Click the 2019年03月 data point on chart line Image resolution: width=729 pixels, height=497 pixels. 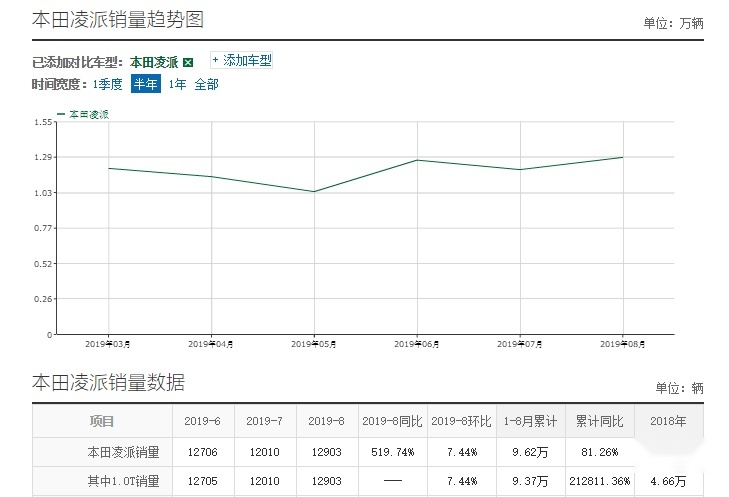tap(109, 168)
